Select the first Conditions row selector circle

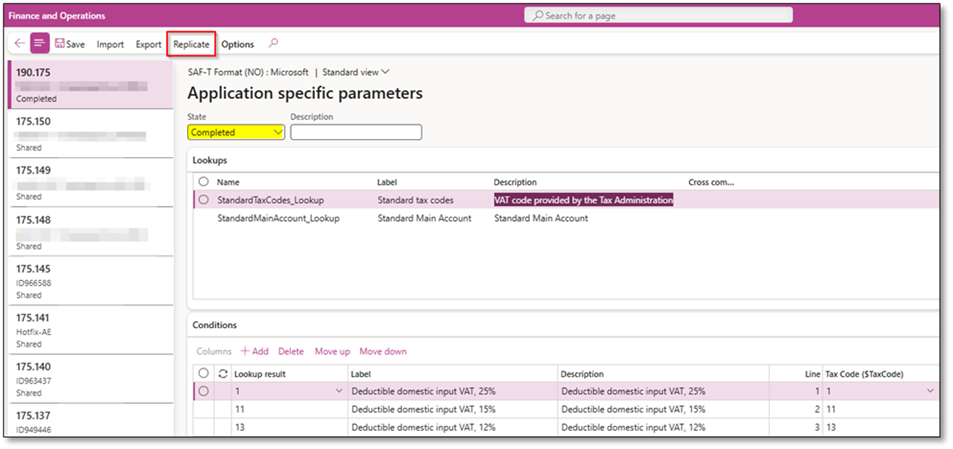(204, 391)
